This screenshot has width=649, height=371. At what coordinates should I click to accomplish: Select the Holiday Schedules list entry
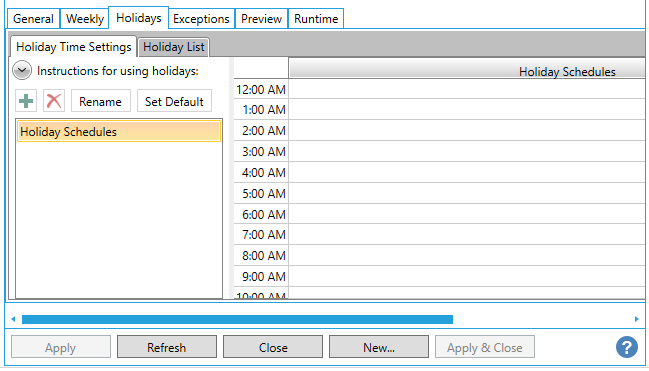click(119, 132)
